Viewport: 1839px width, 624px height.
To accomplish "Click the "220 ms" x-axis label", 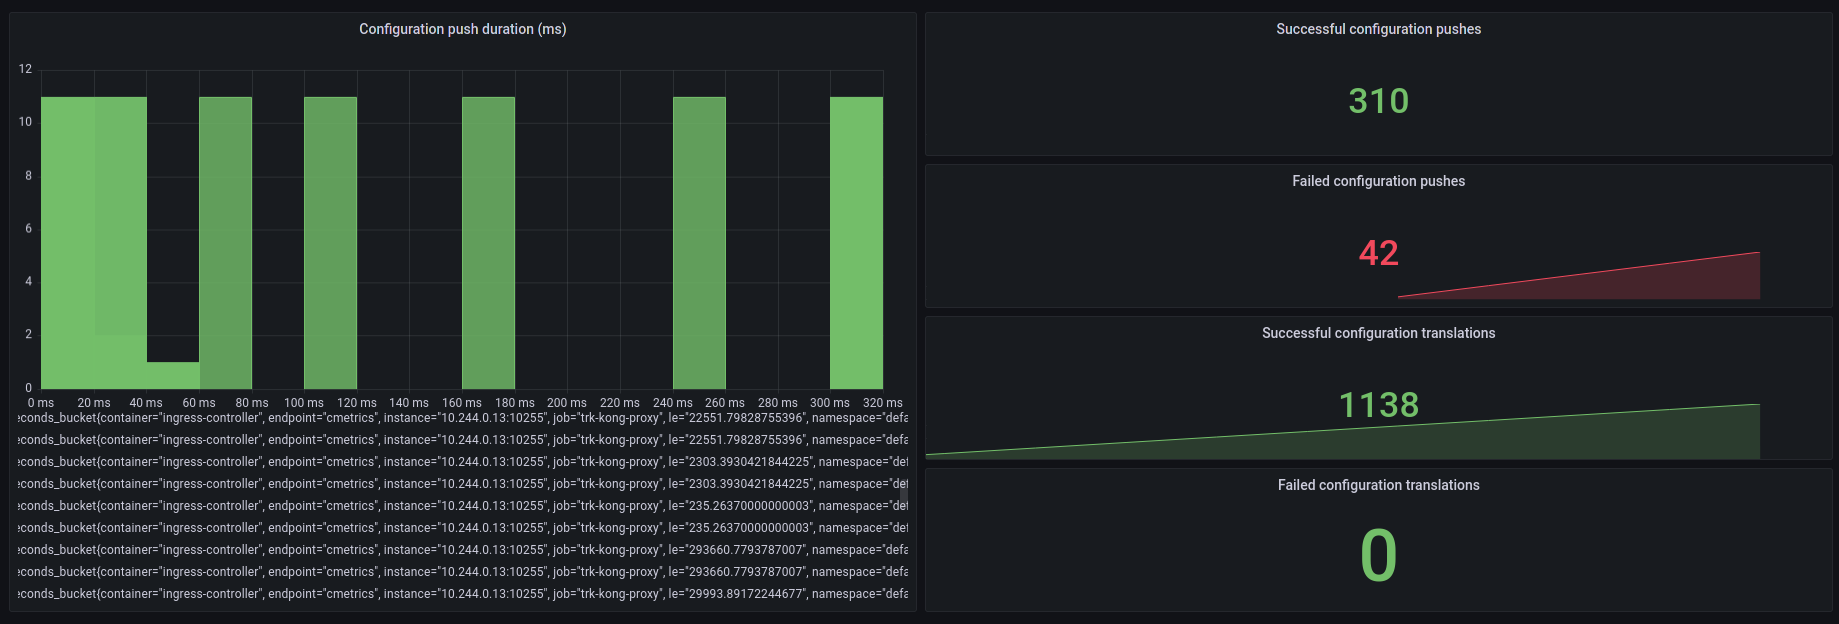I will point(620,403).
